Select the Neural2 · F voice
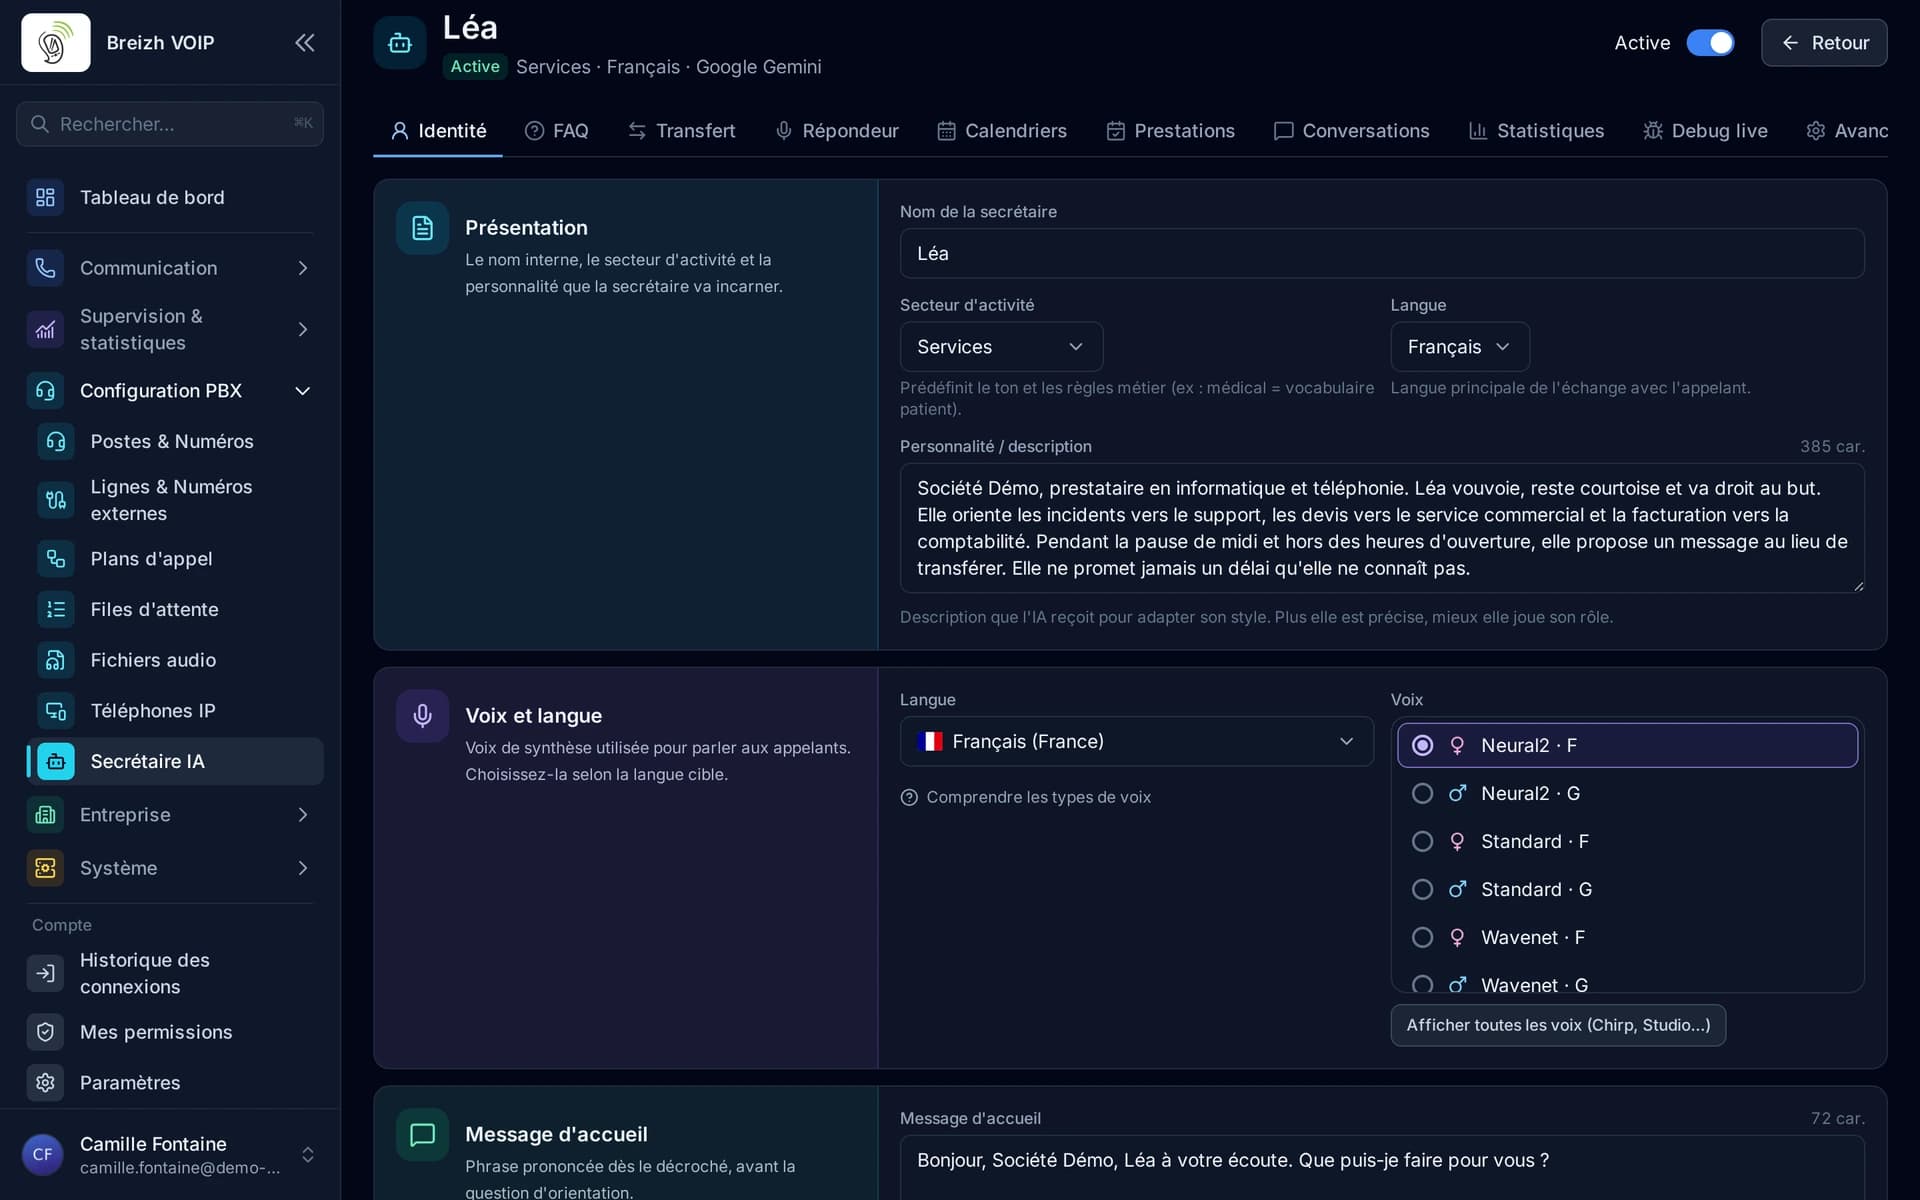Image resolution: width=1920 pixels, height=1200 pixels. pyautogui.click(x=1627, y=745)
